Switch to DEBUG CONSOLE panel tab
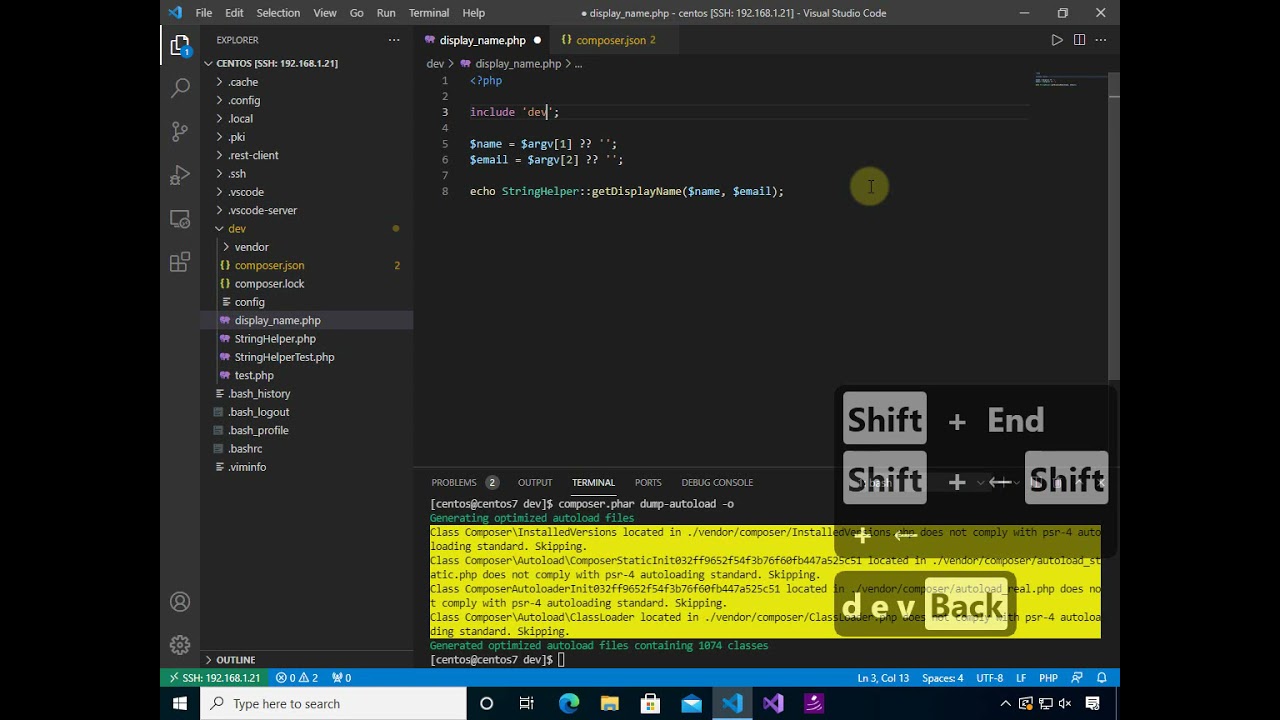Image resolution: width=1280 pixels, height=720 pixels. coord(717,482)
